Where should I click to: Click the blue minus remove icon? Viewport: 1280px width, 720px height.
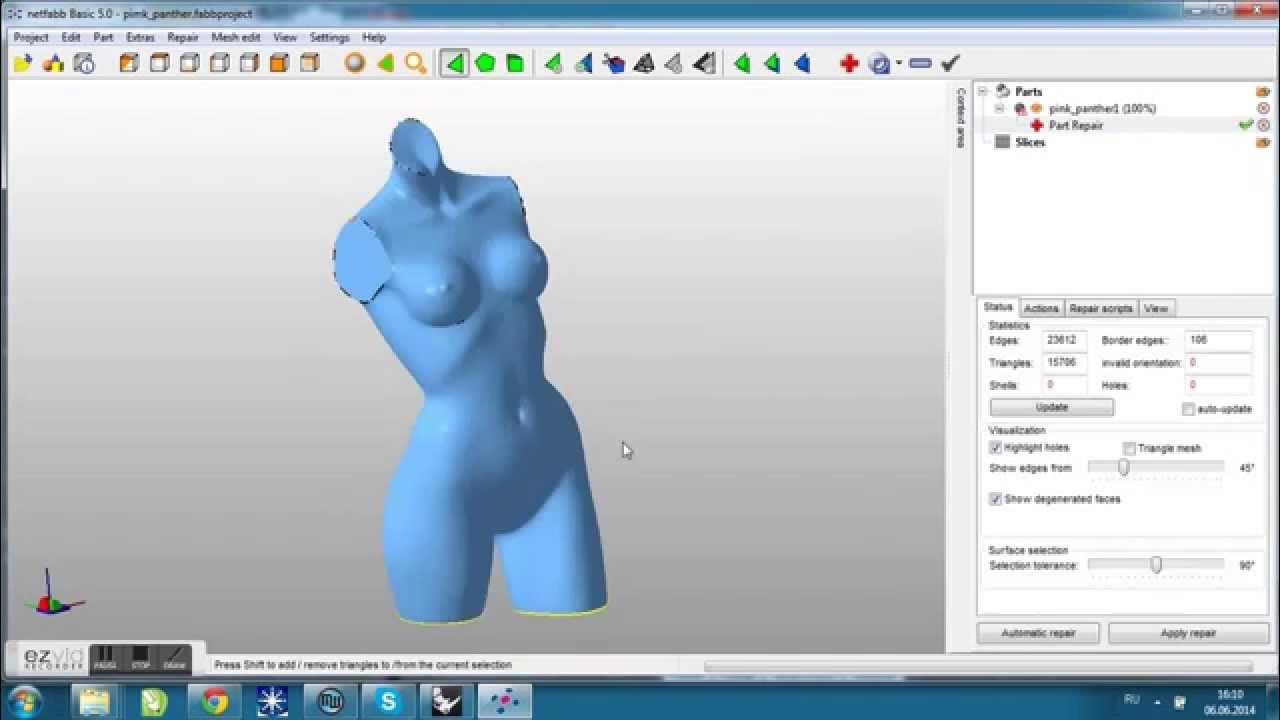tap(920, 64)
